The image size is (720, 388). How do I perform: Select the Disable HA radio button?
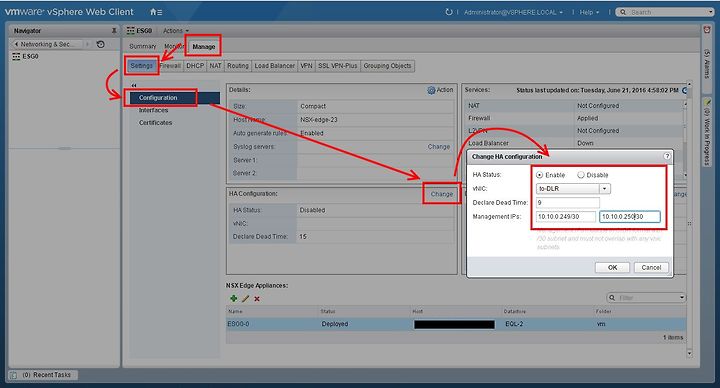click(x=581, y=175)
